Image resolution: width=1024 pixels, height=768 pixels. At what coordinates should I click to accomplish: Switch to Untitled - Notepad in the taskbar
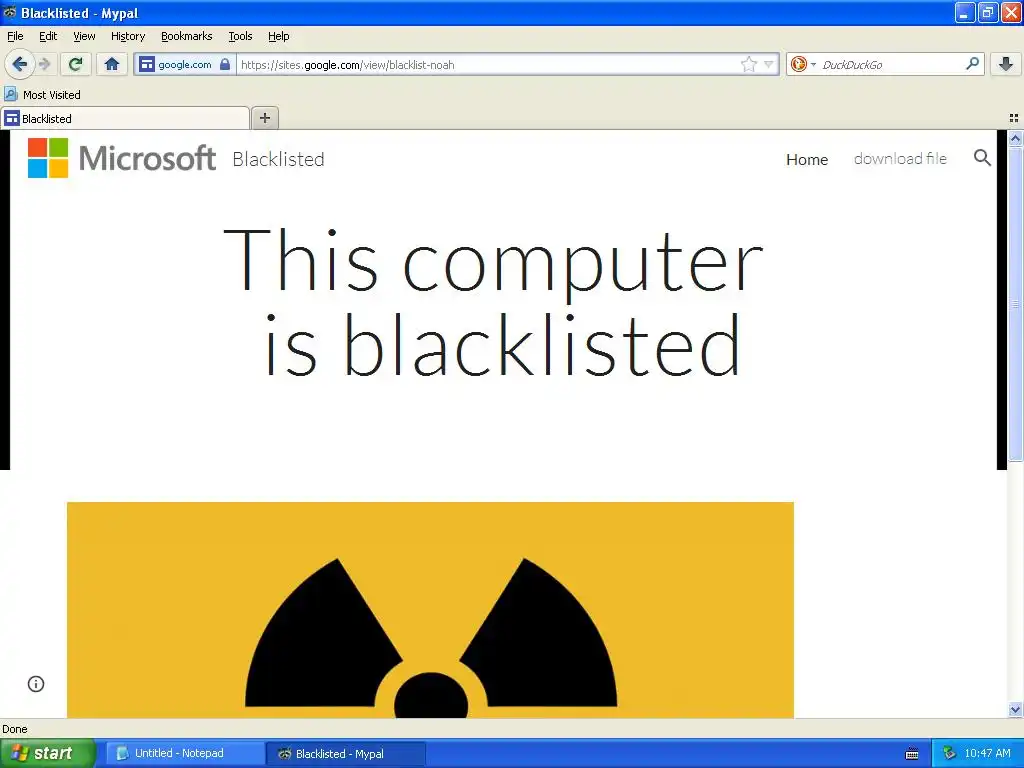[185, 753]
